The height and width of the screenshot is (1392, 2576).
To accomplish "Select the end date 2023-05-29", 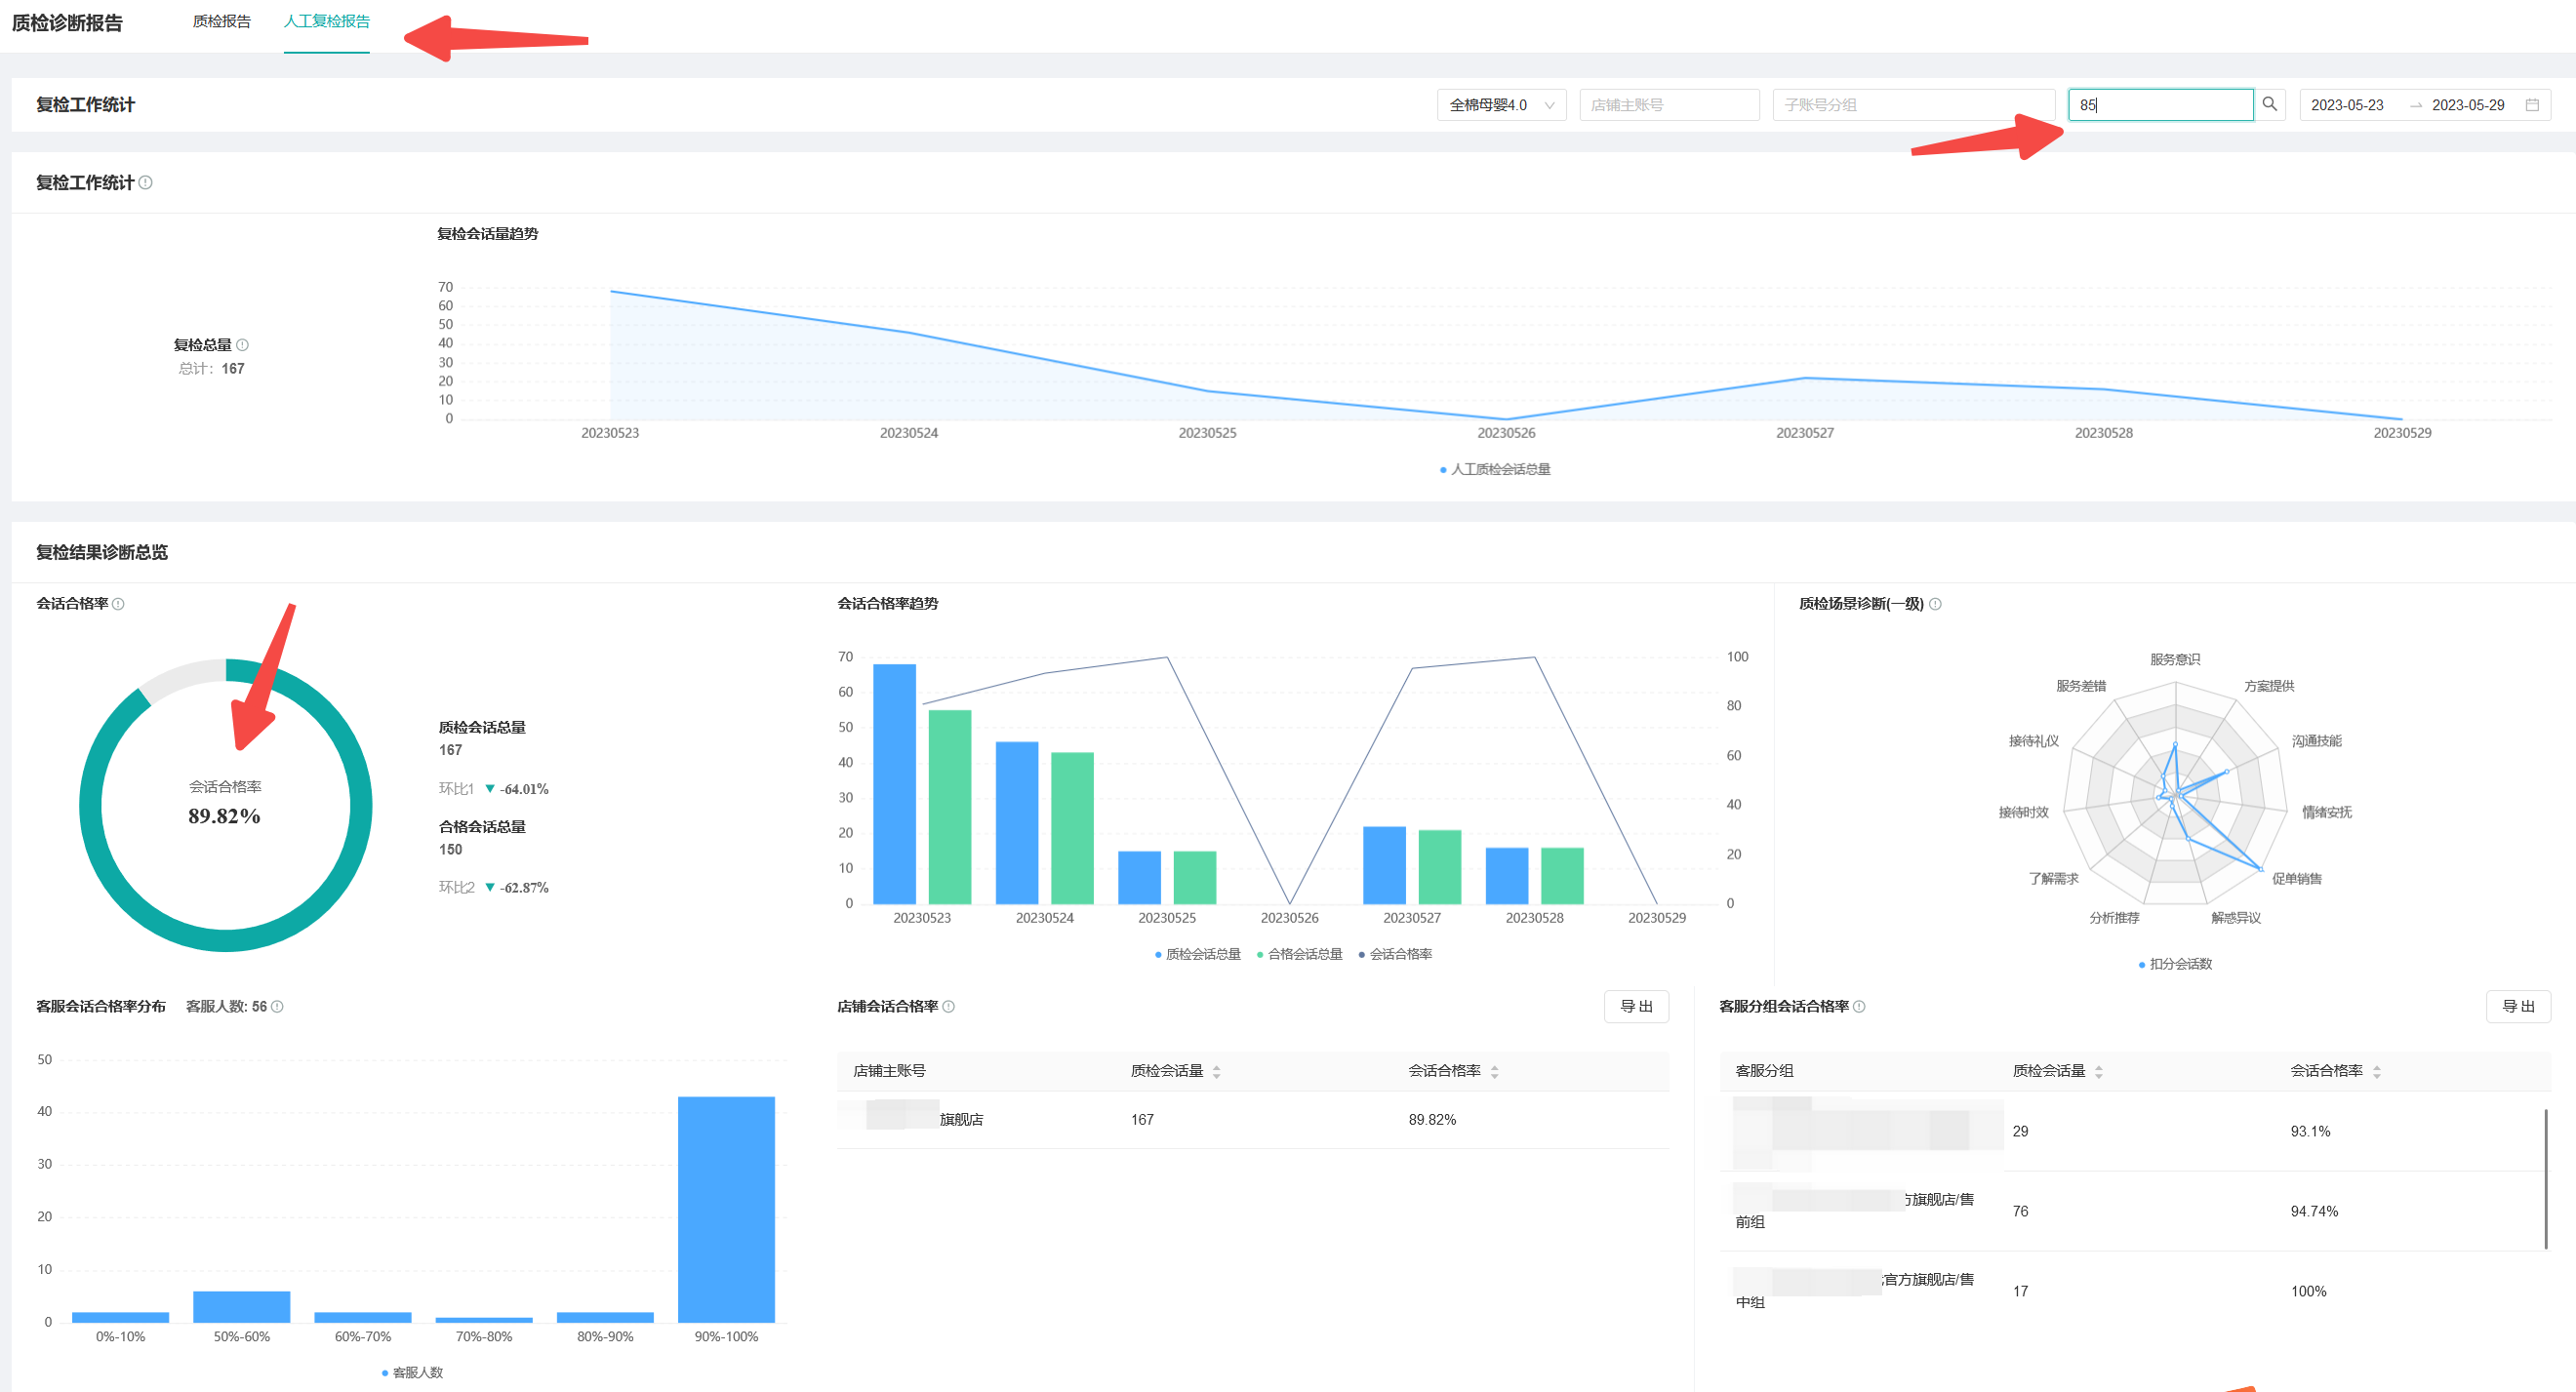I will click(x=2468, y=105).
